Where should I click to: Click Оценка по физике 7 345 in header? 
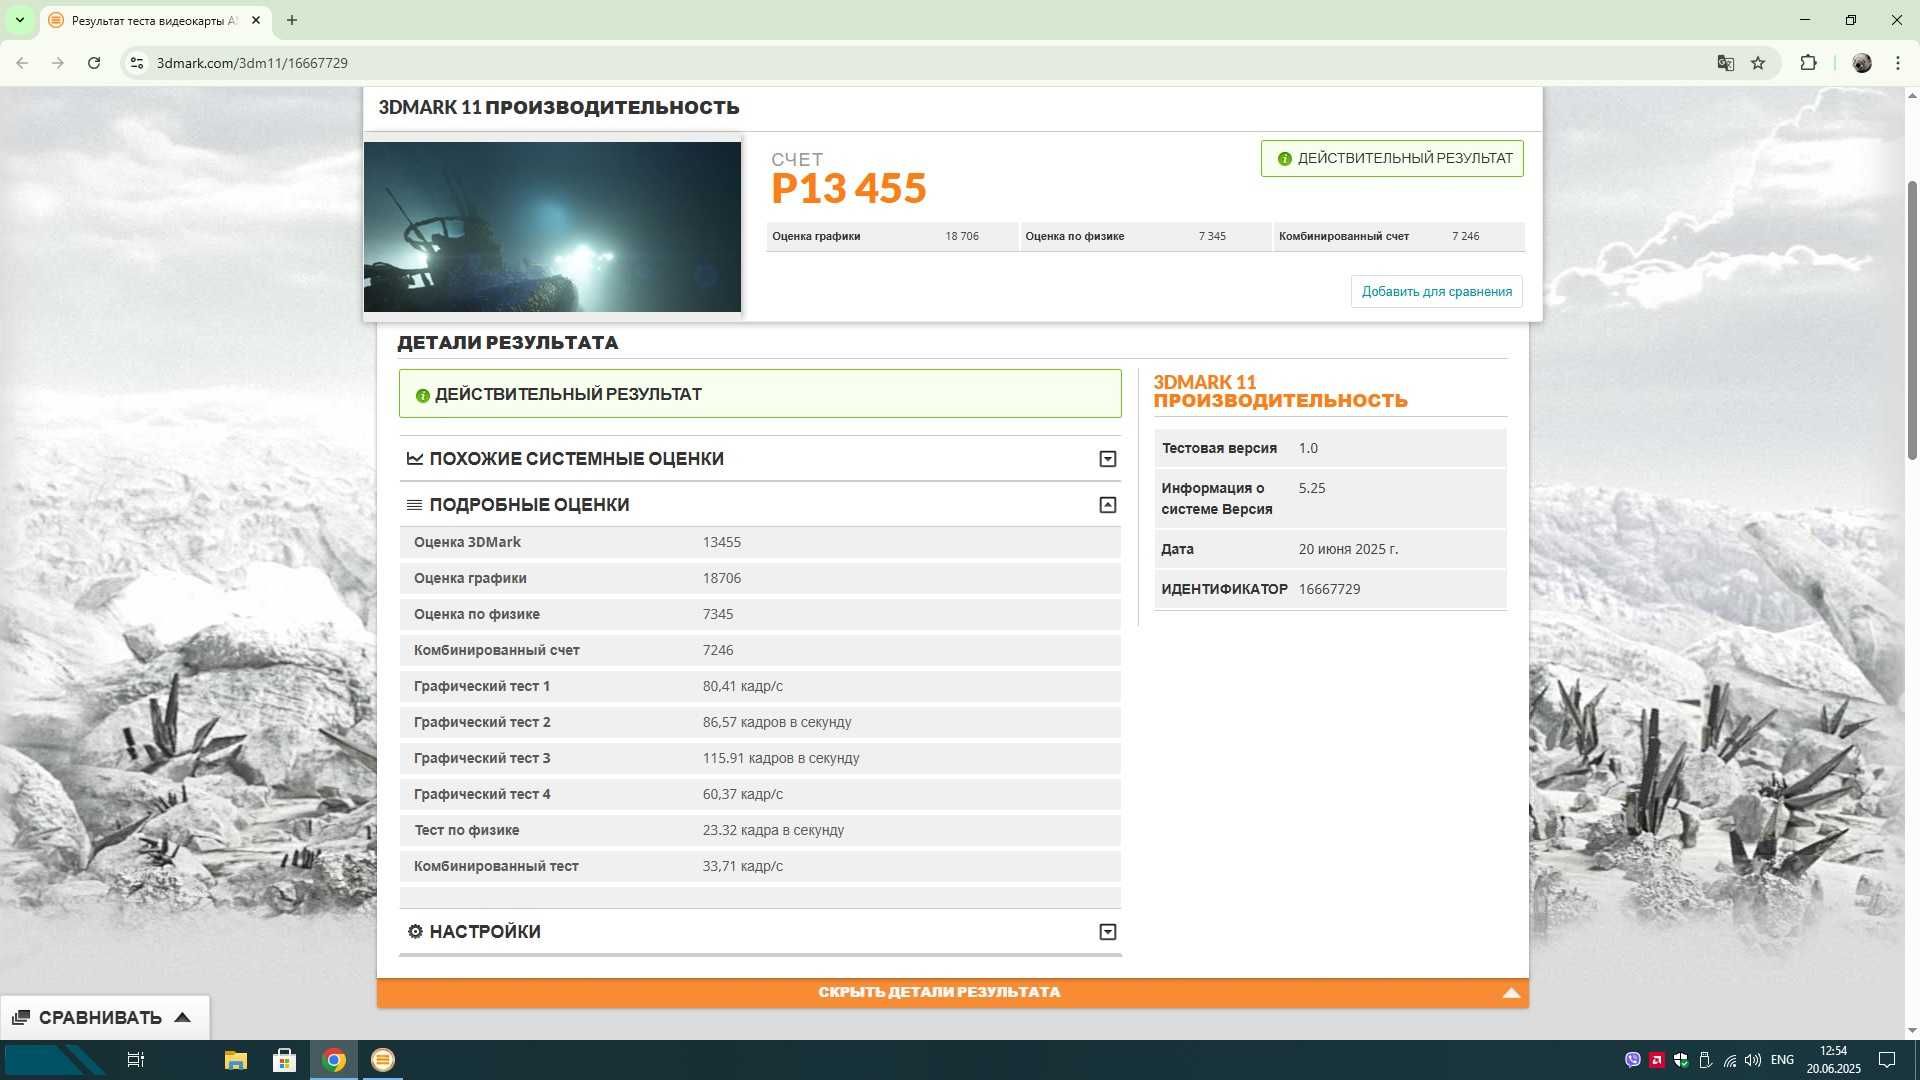1145,237
